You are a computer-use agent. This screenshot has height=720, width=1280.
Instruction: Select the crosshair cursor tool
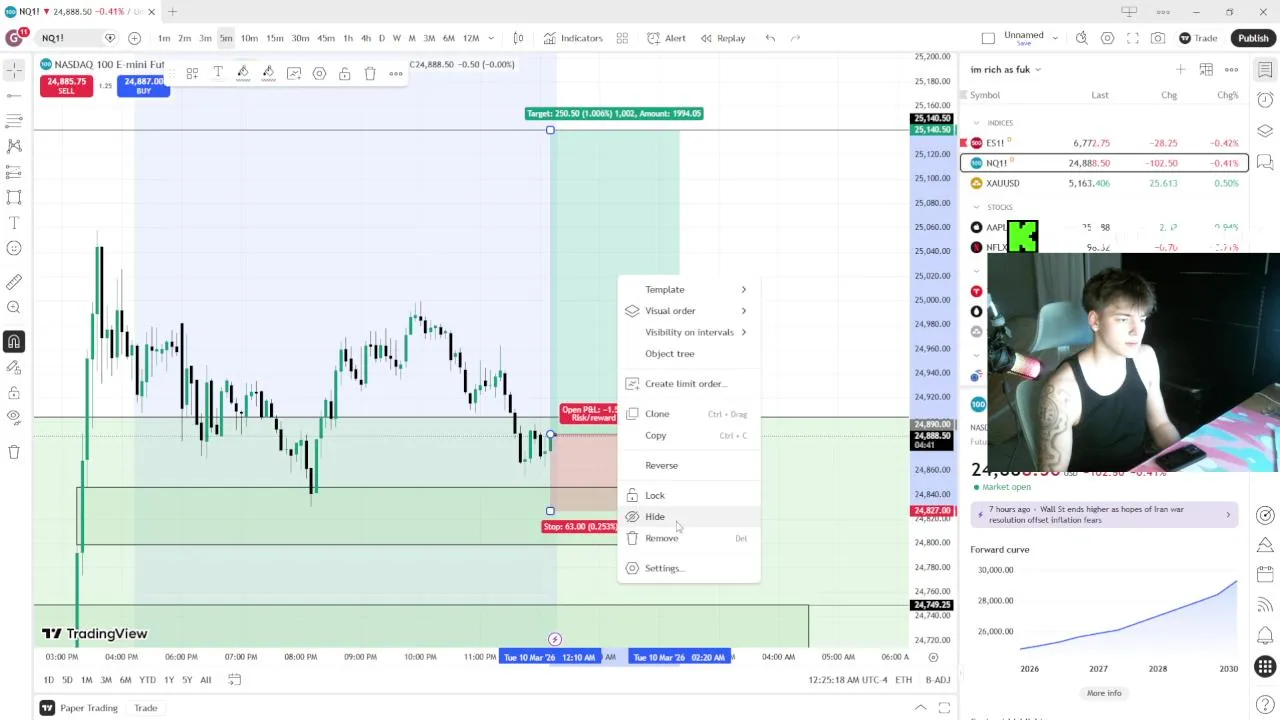pyautogui.click(x=14, y=70)
